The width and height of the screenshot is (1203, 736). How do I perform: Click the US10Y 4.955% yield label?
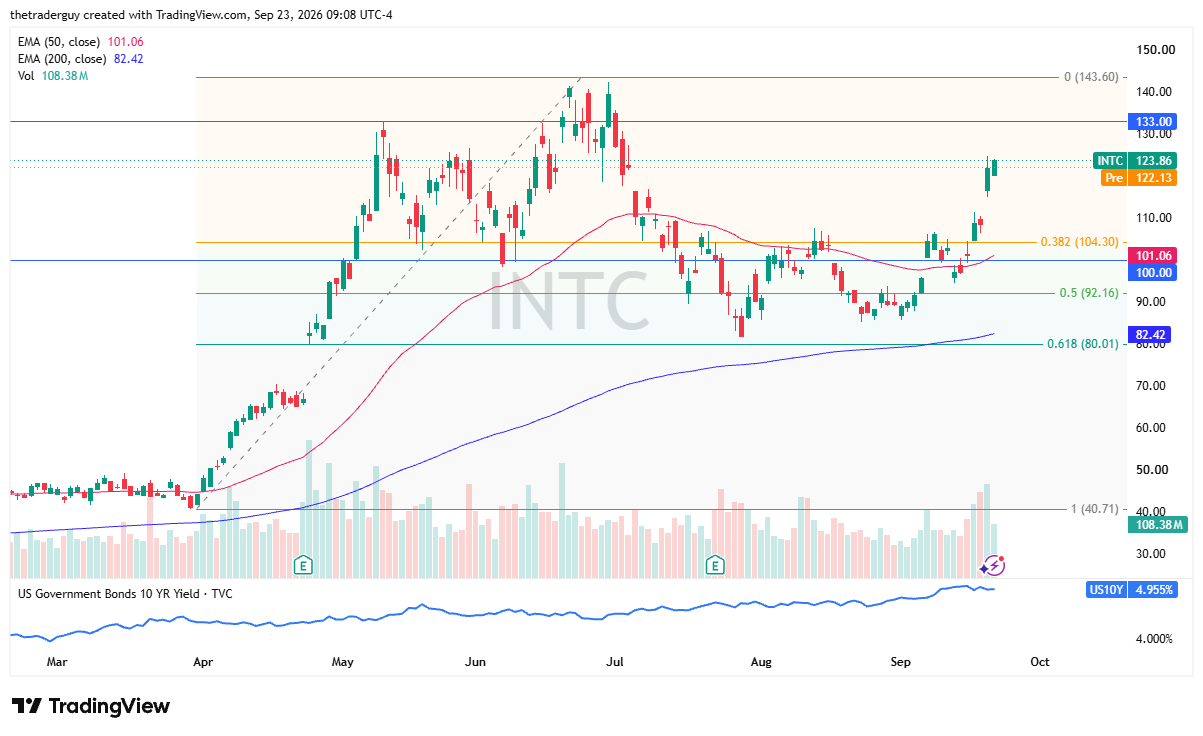(x=1131, y=589)
